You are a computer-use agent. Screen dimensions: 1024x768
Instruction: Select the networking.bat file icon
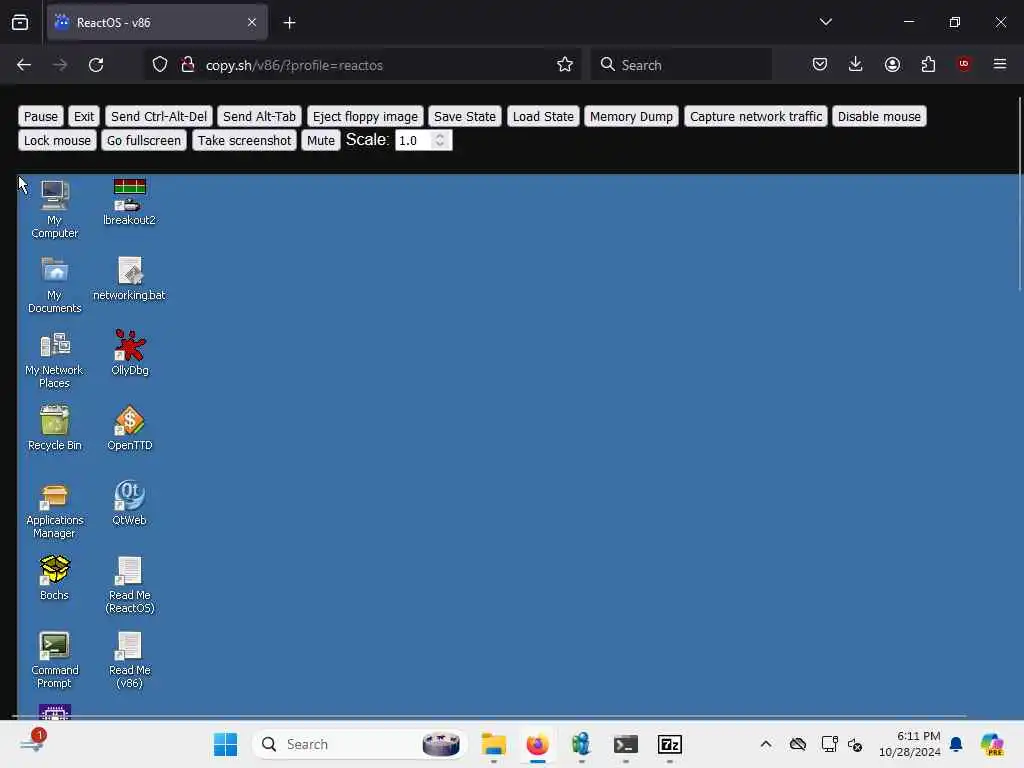(129, 279)
